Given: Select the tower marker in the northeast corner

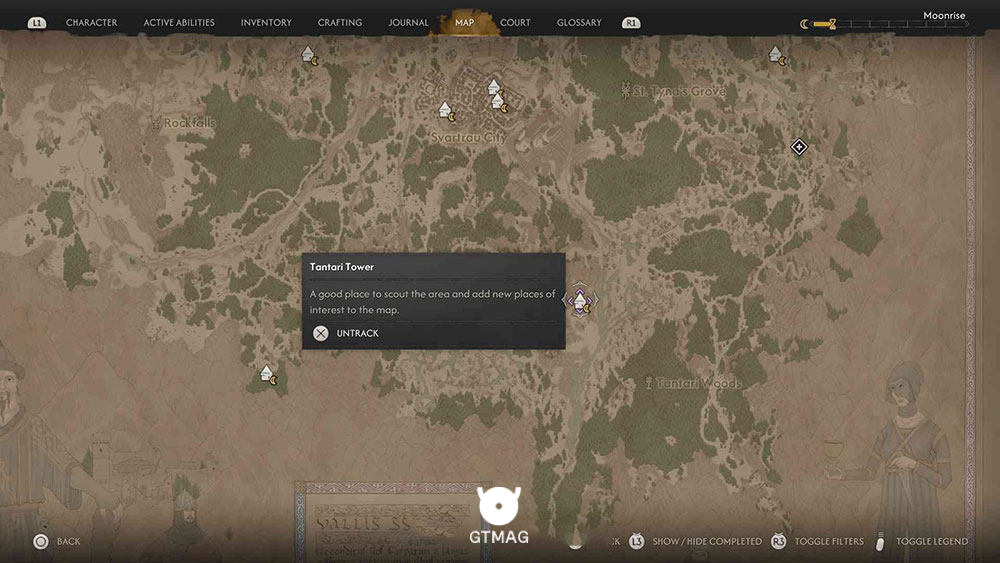Looking at the screenshot, I should [777, 56].
